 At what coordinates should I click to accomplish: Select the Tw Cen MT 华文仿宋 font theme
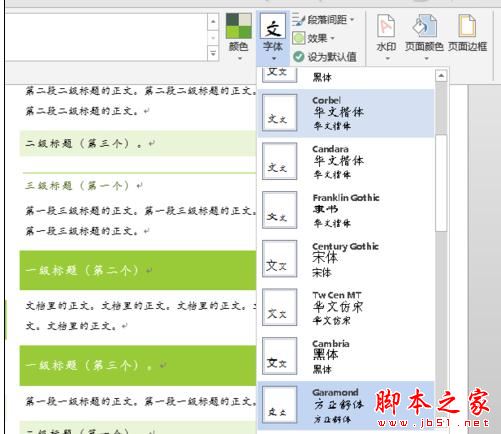click(x=346, y=307)
